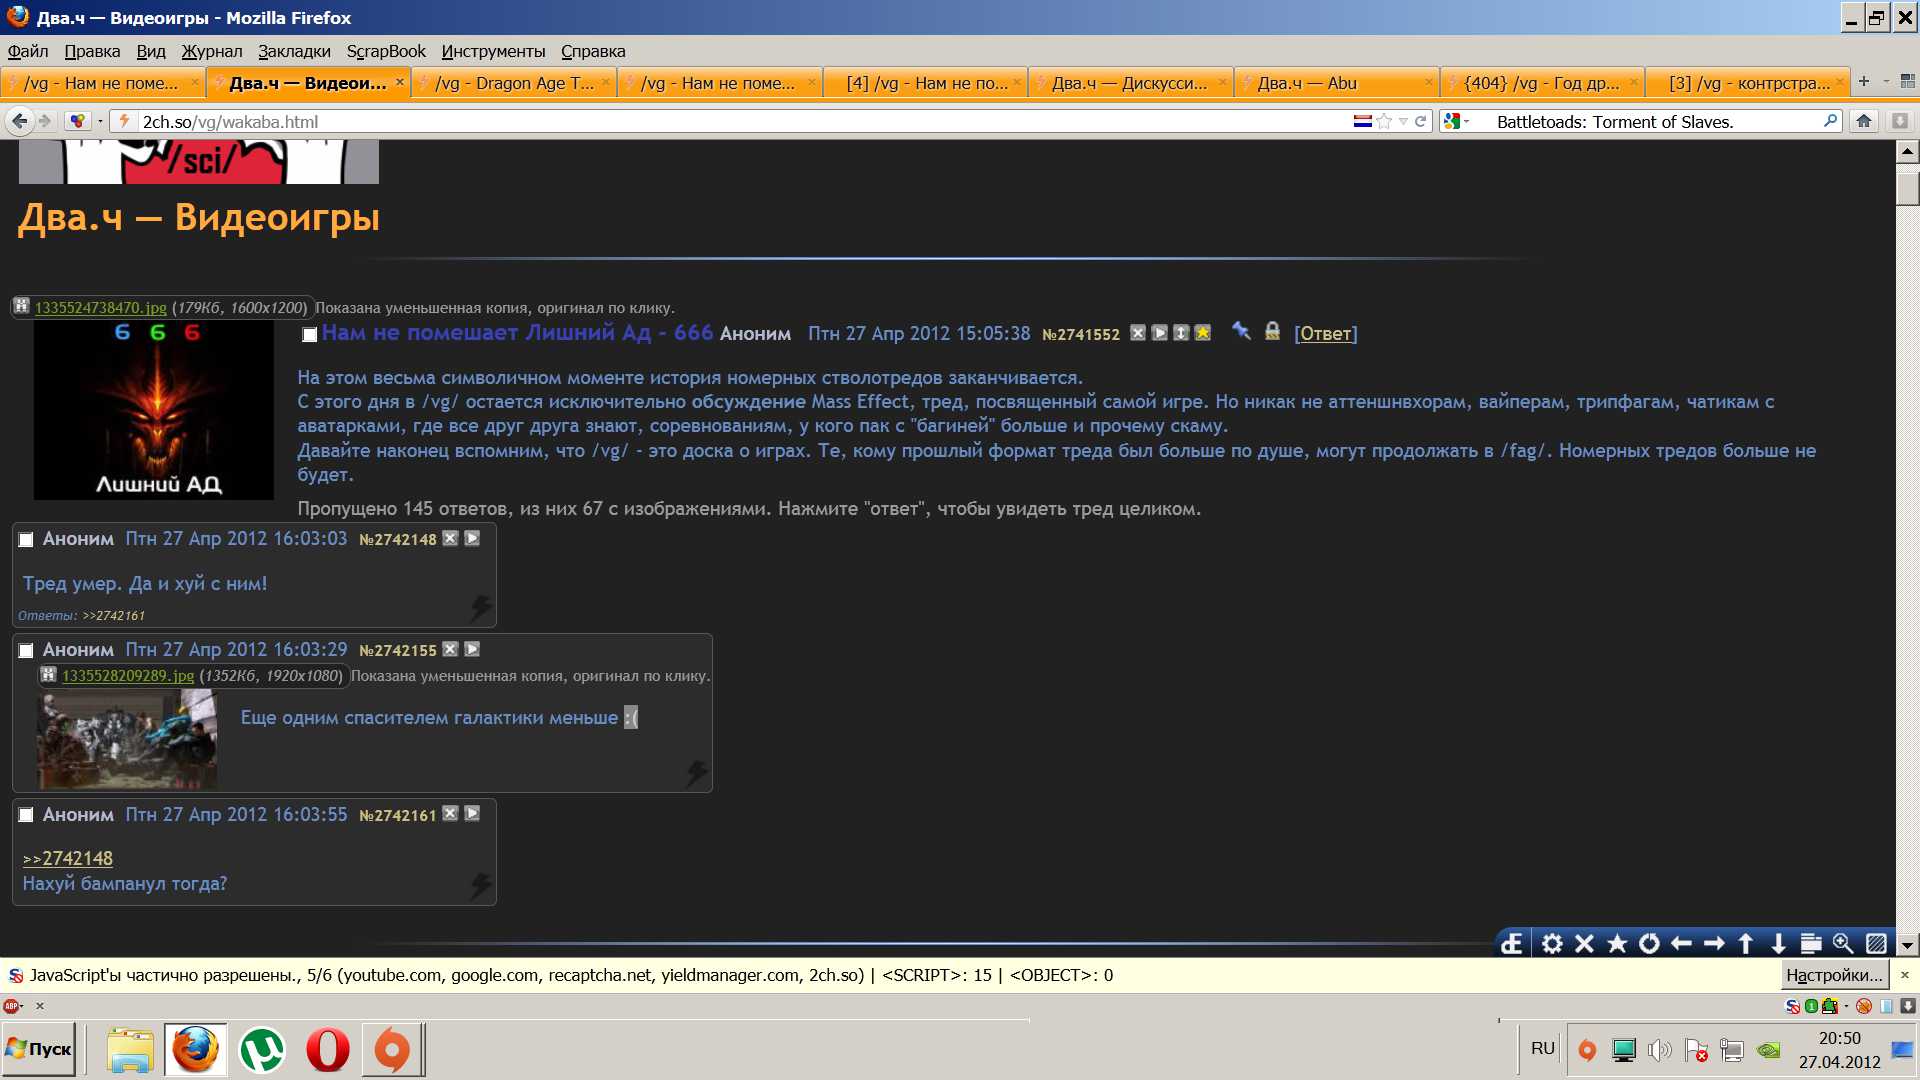
Task: Switch to the Dragon Age thread tab
Action: 514,83
